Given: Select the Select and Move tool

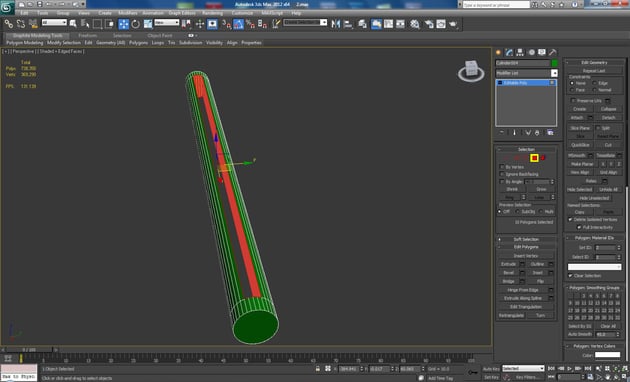Looking at the screenshot, I should click(x=123, y=24).
